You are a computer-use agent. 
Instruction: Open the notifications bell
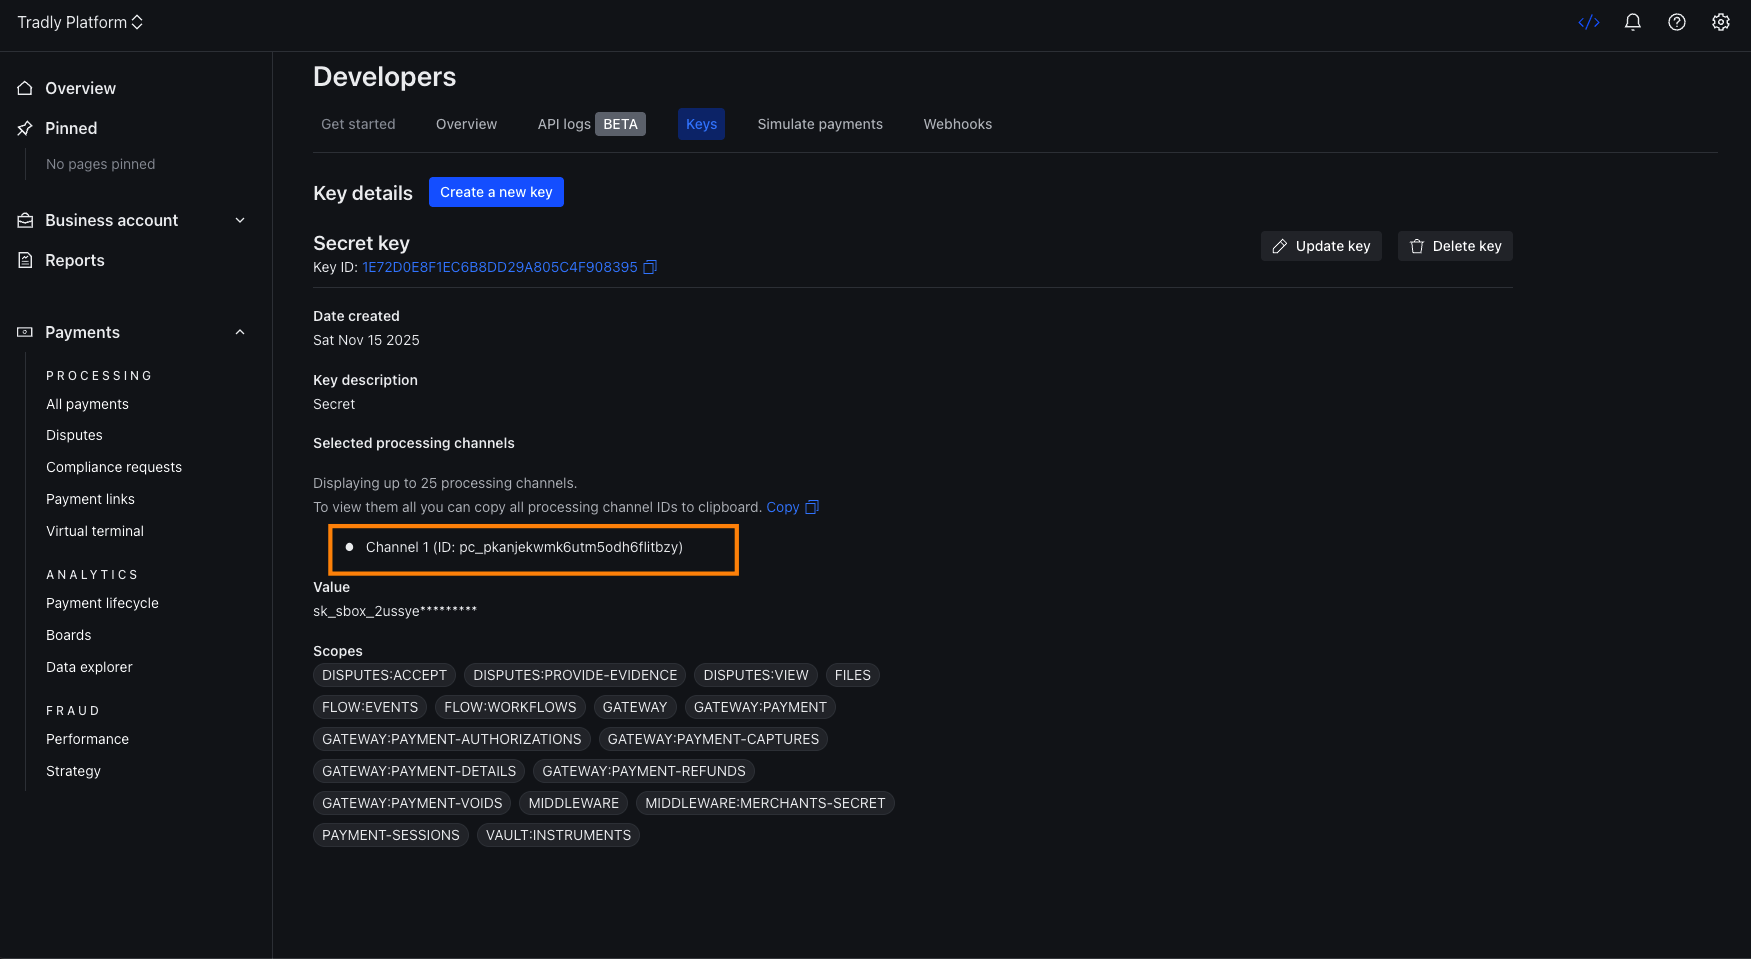pos(1632,22)
